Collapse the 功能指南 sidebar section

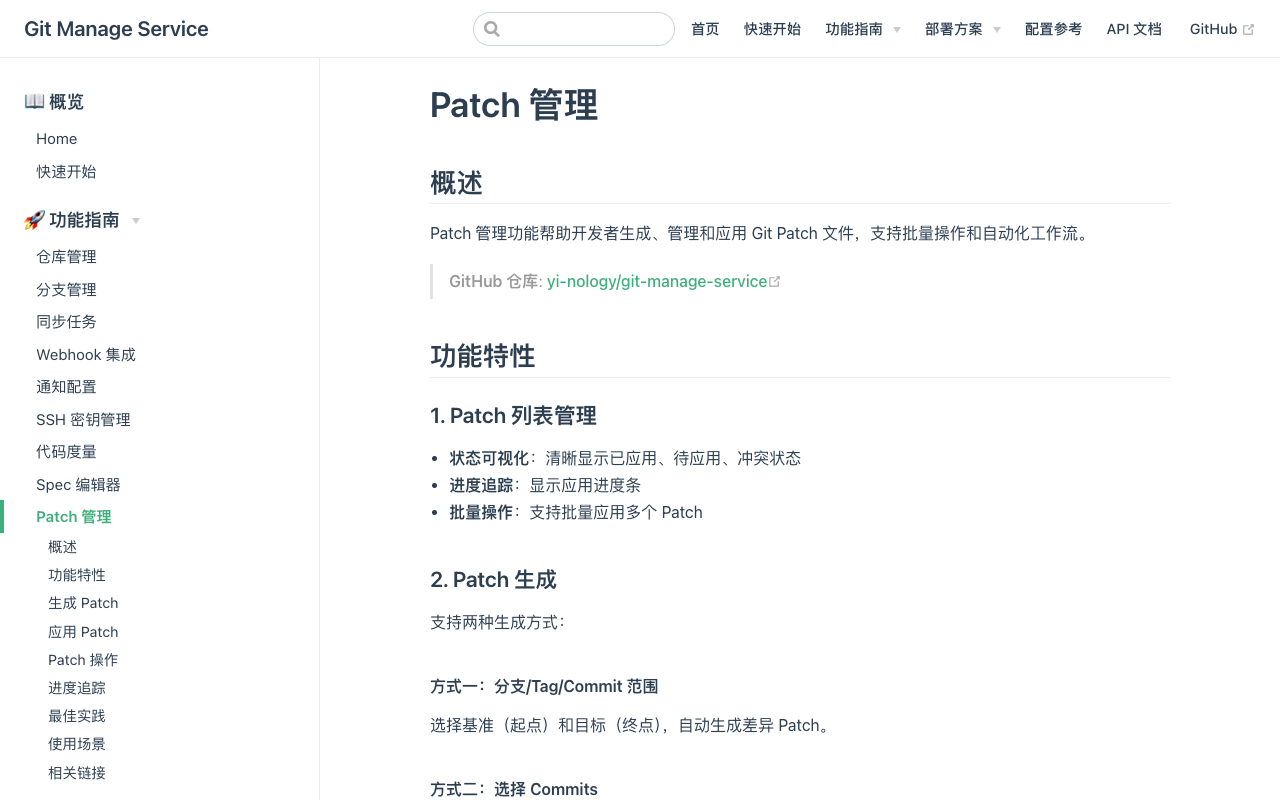point(136,220)
